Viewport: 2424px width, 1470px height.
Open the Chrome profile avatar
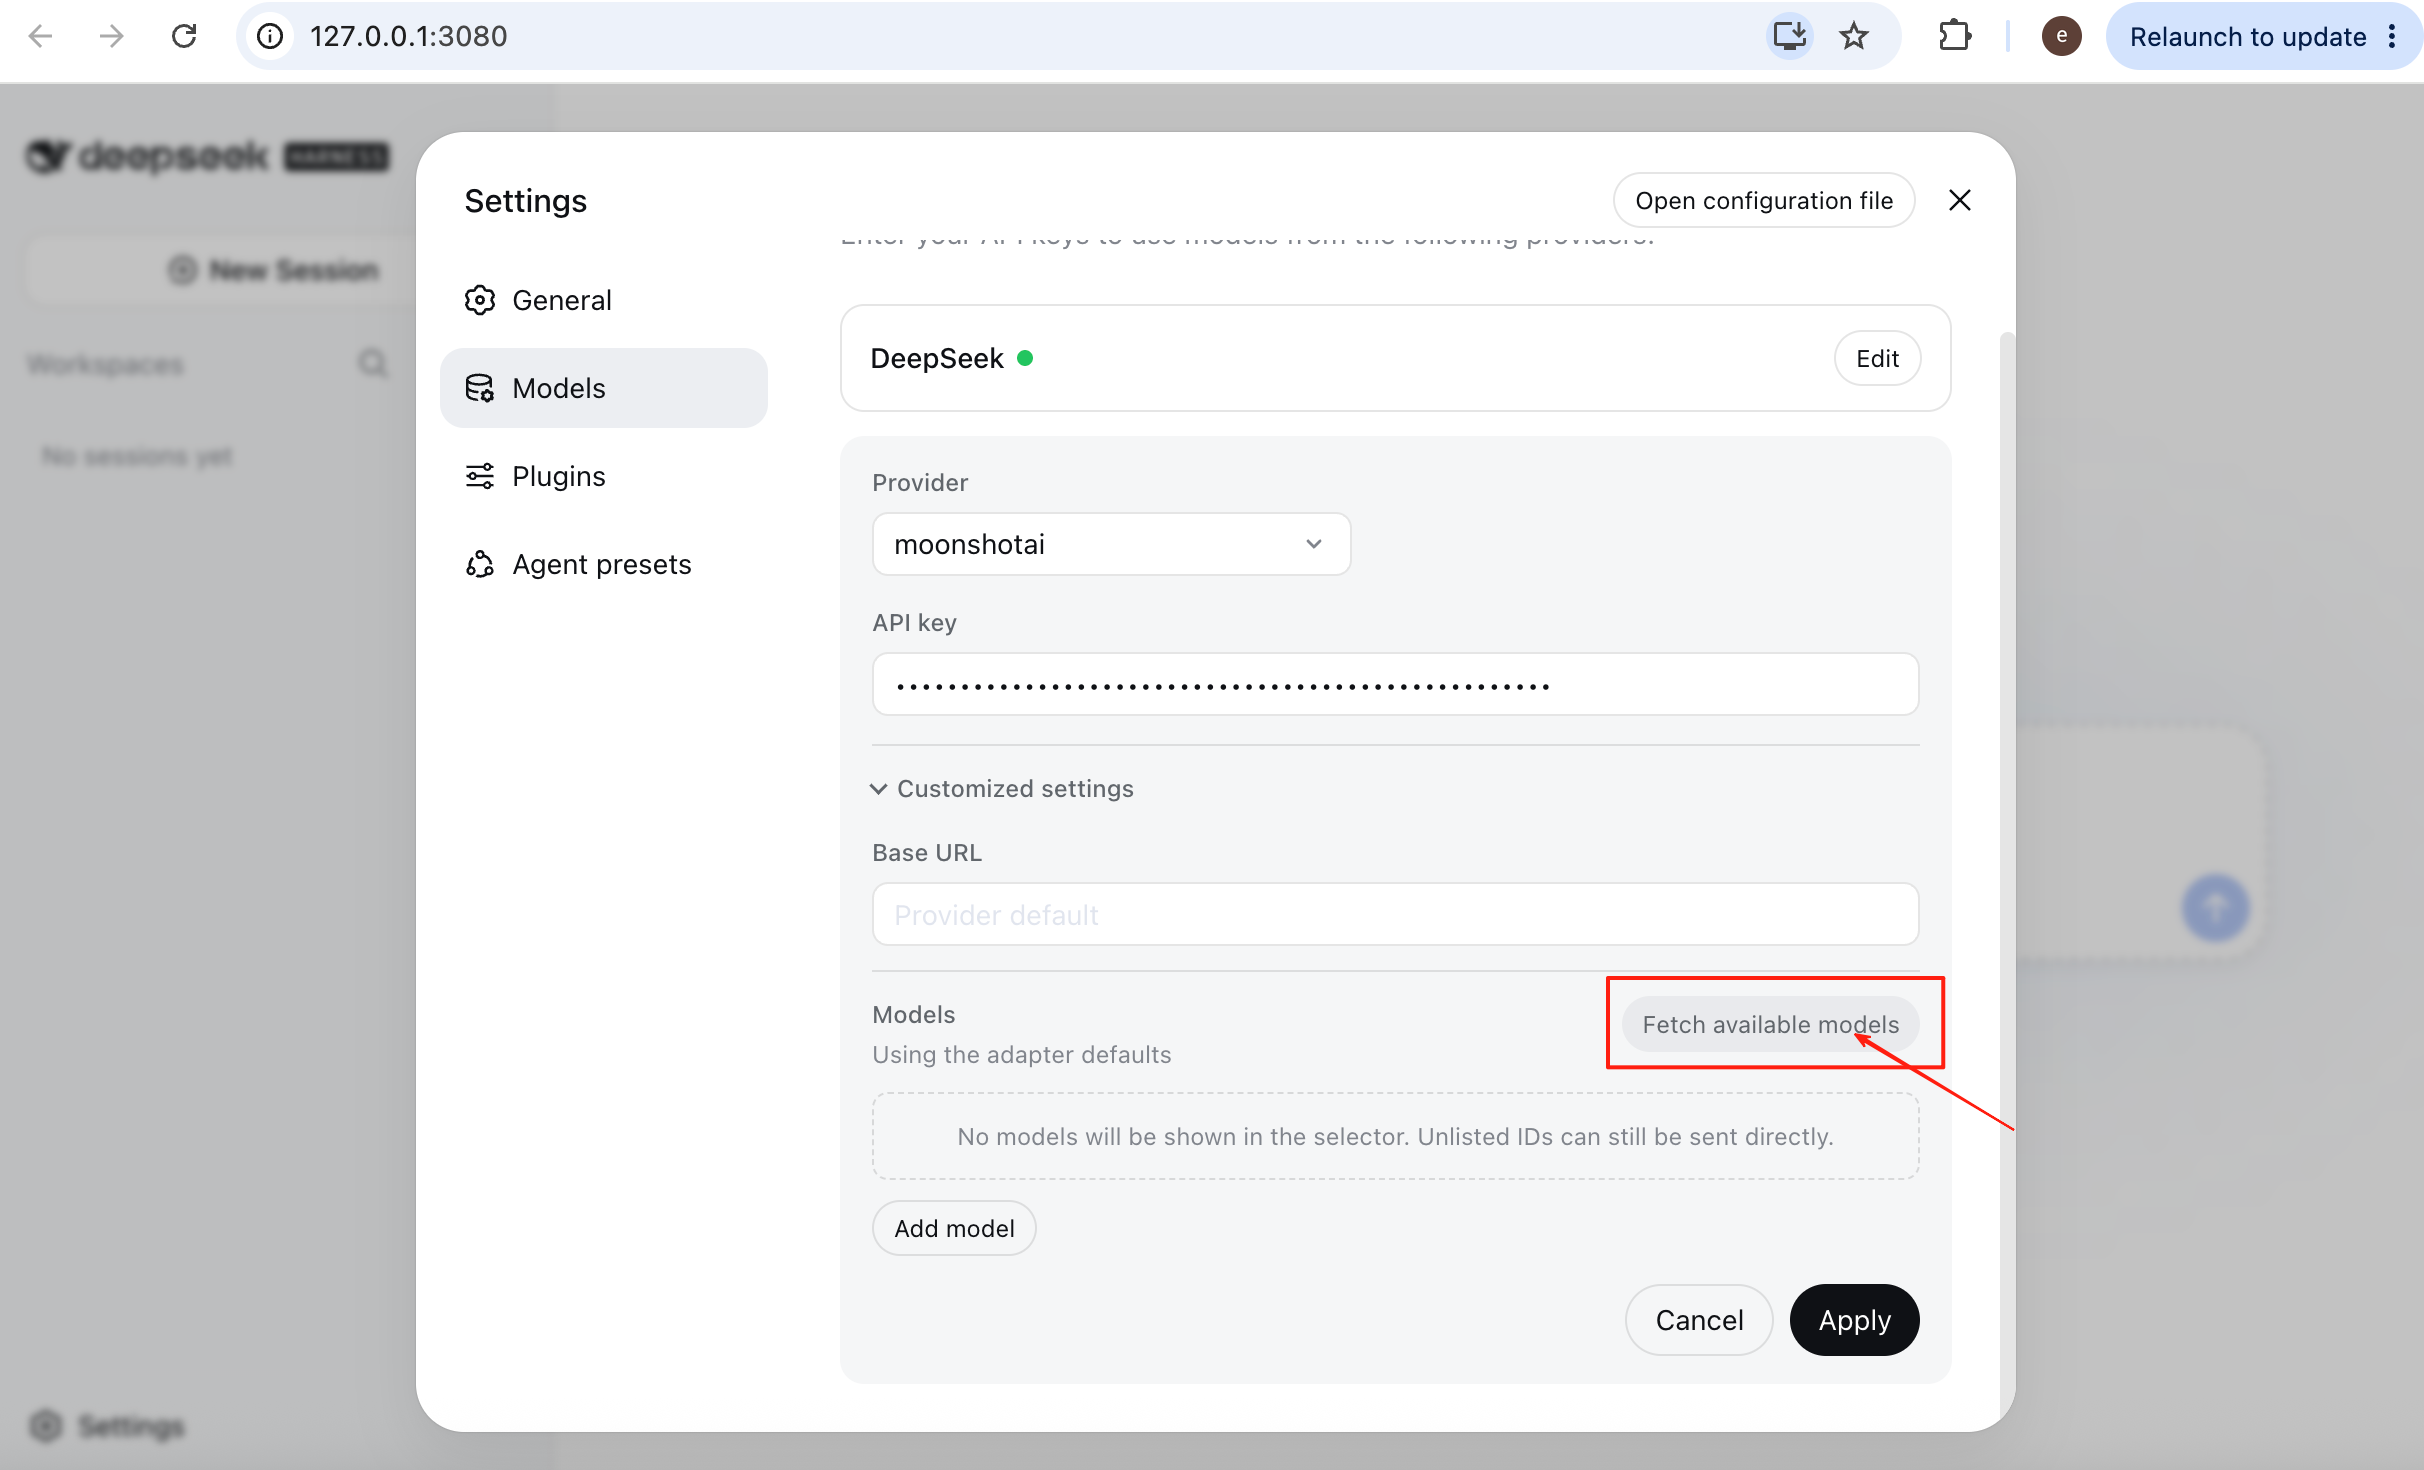[x=2061, y=37]
